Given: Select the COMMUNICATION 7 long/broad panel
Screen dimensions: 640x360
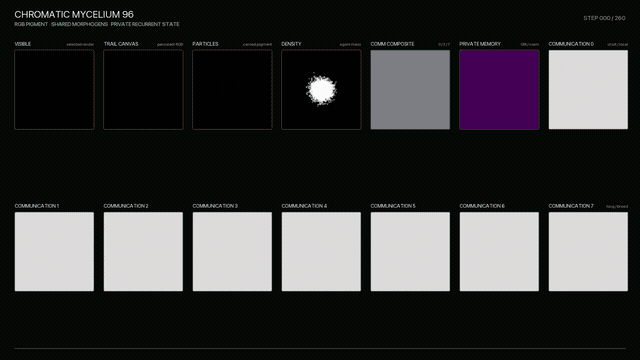Looking at the screenshot, I should (x=588, y=251).
